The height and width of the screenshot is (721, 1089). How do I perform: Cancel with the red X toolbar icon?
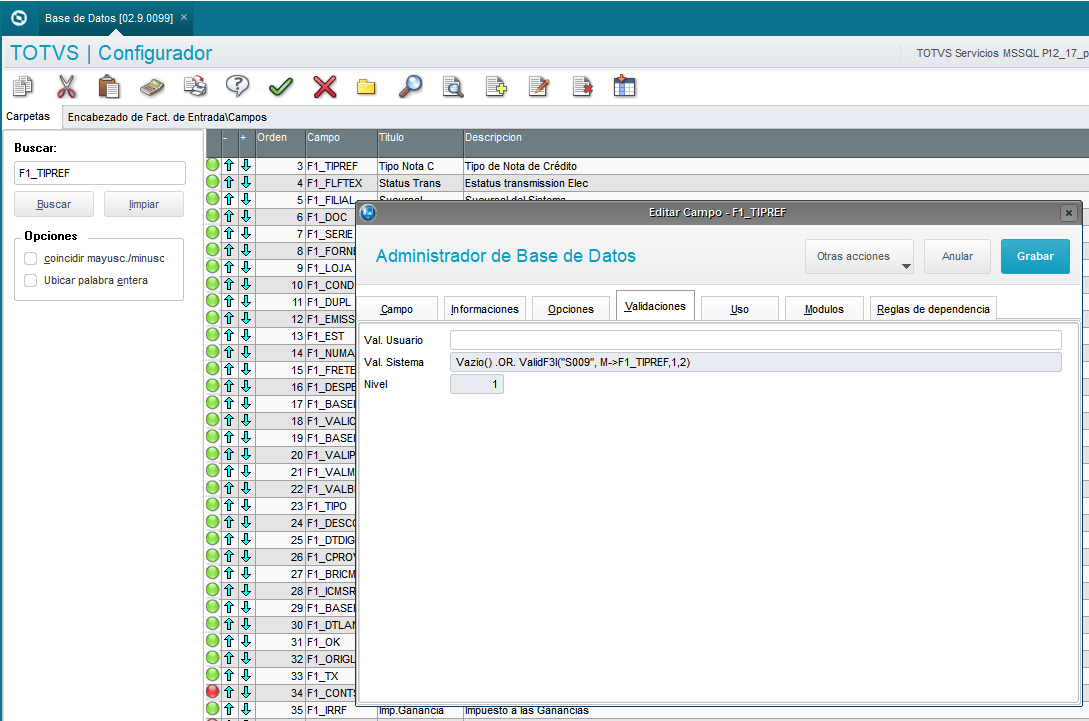[x=324, y=87]
